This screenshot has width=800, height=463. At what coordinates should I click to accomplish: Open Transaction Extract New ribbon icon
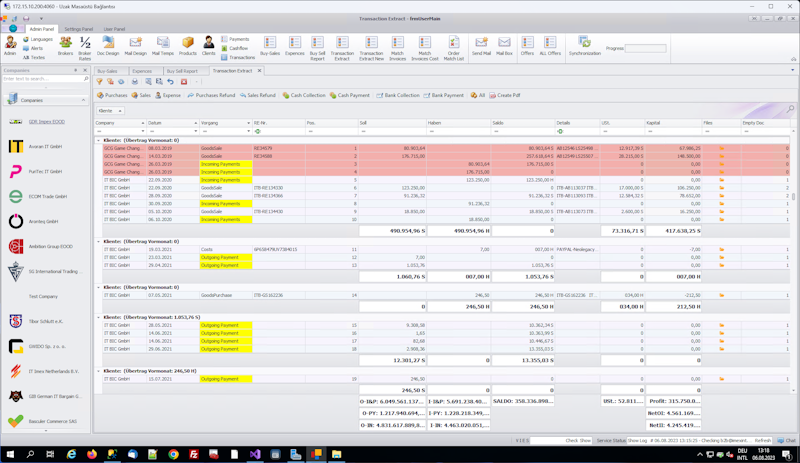click(x=371, y=48)
